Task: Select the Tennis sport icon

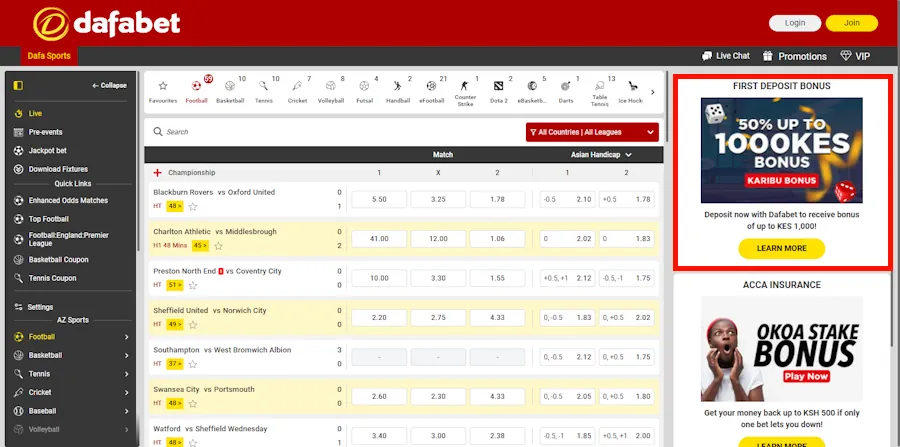Action: [x=263, y=85]
